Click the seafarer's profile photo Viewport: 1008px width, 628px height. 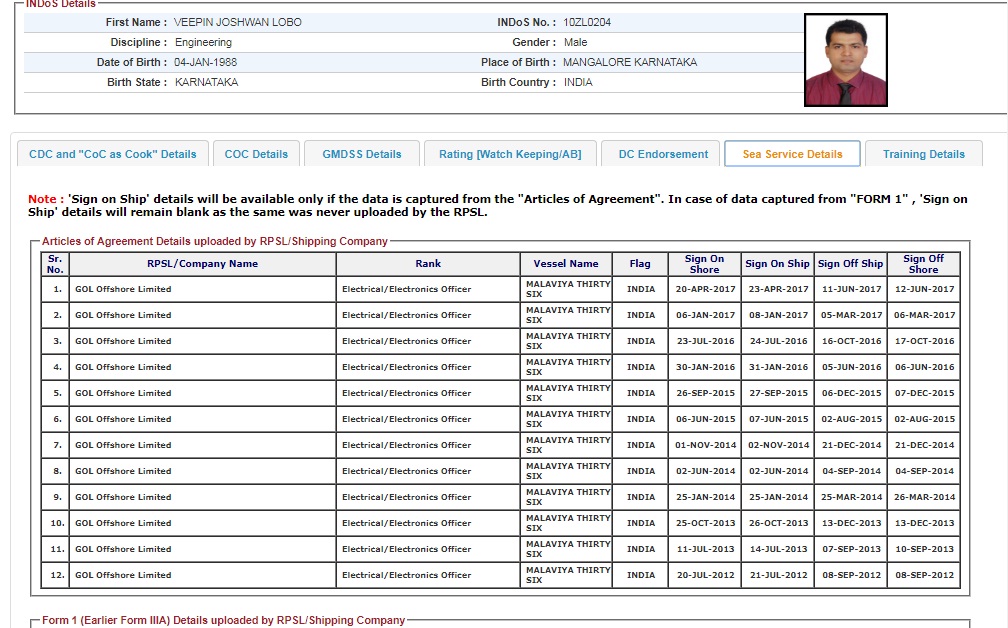[845, 60]
